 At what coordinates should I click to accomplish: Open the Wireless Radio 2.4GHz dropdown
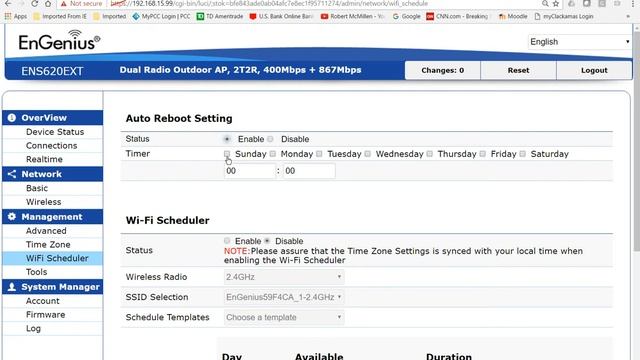click(284, 277)
